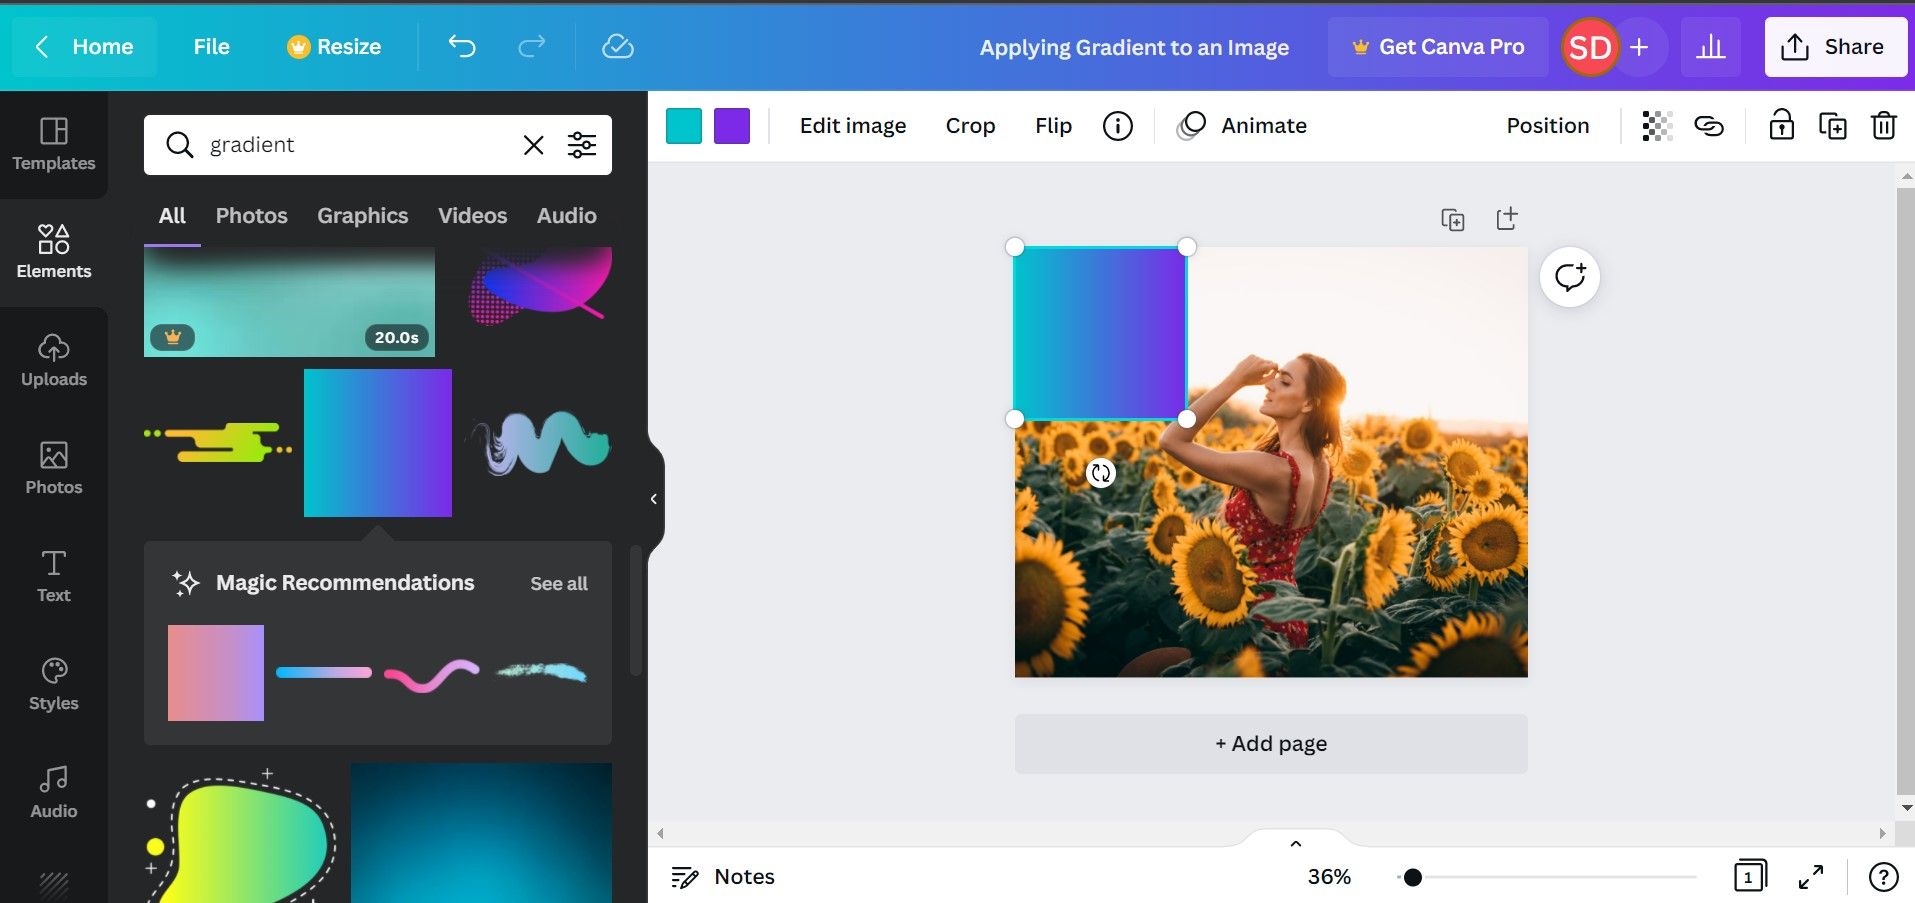See all Magic Recommendations
Image resolution: width=1915 pixels, height=903 pixels.
click(x=558, y=584)
